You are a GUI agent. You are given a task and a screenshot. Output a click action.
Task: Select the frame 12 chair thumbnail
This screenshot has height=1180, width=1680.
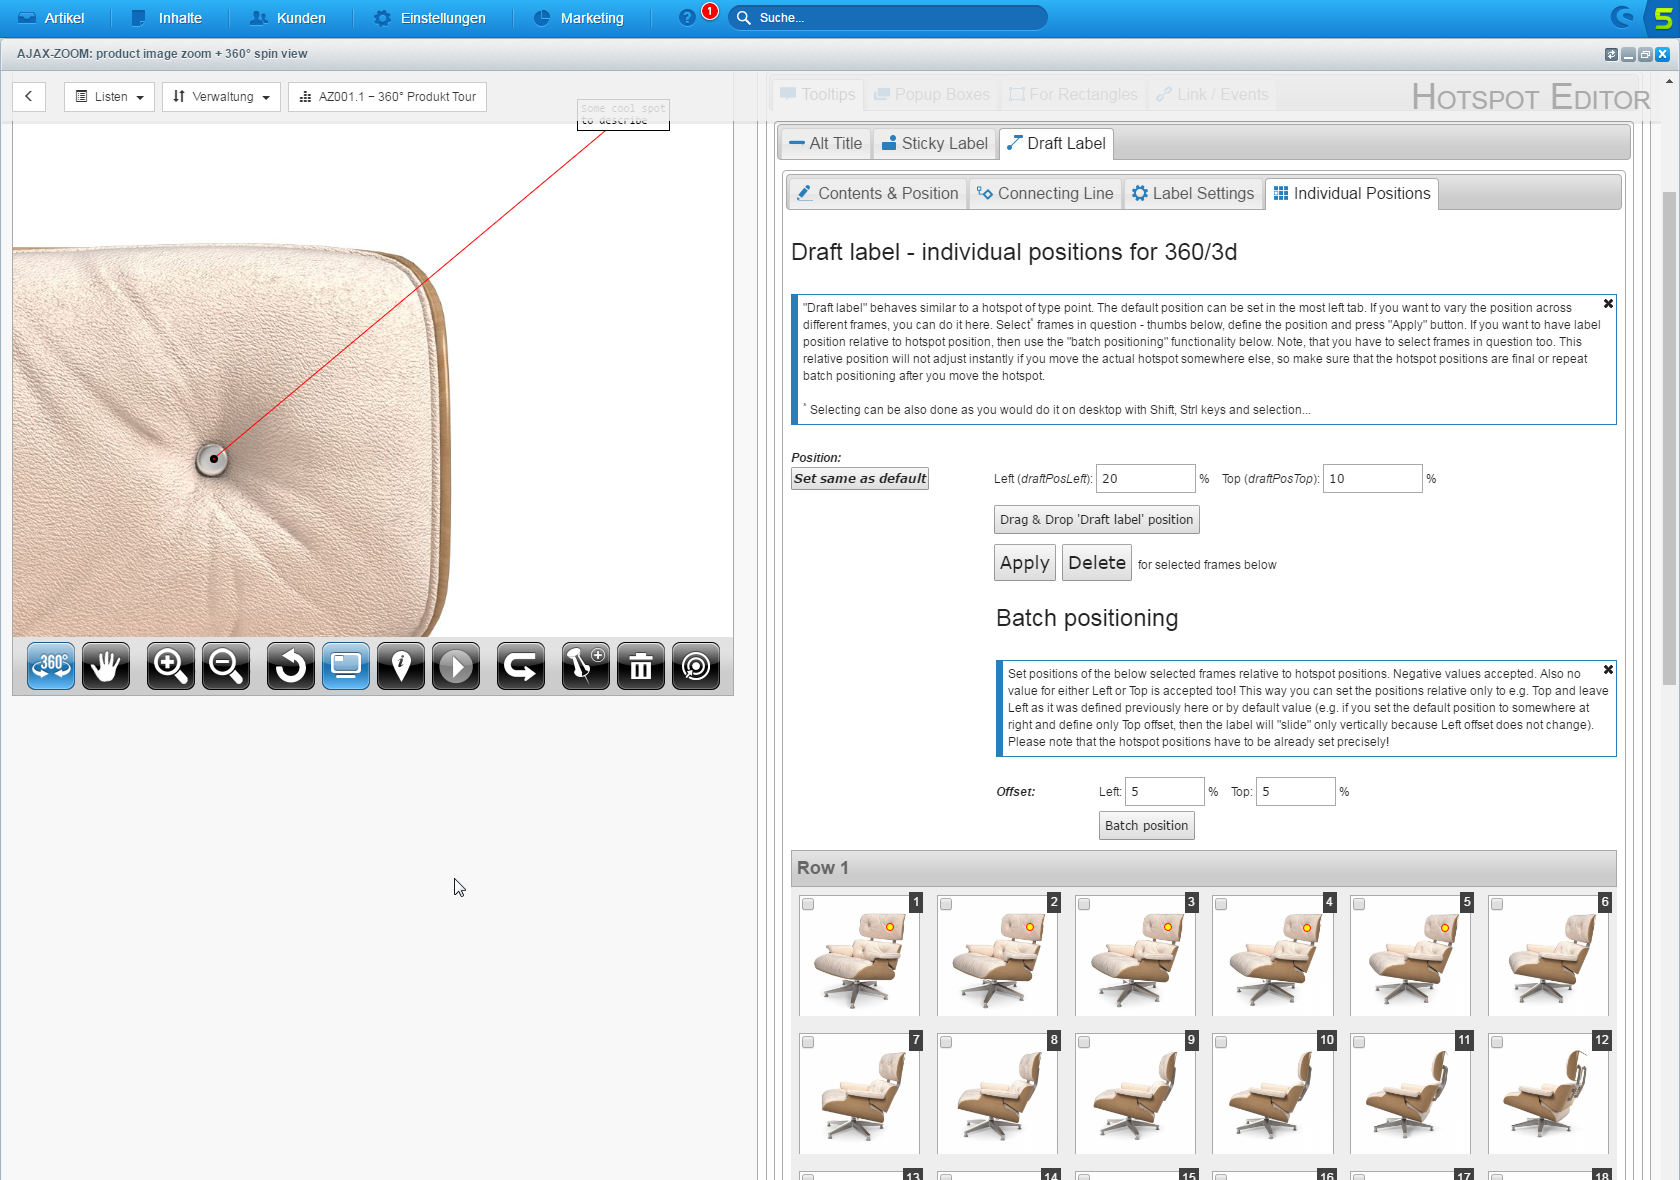click(x=1549, y=1094)
